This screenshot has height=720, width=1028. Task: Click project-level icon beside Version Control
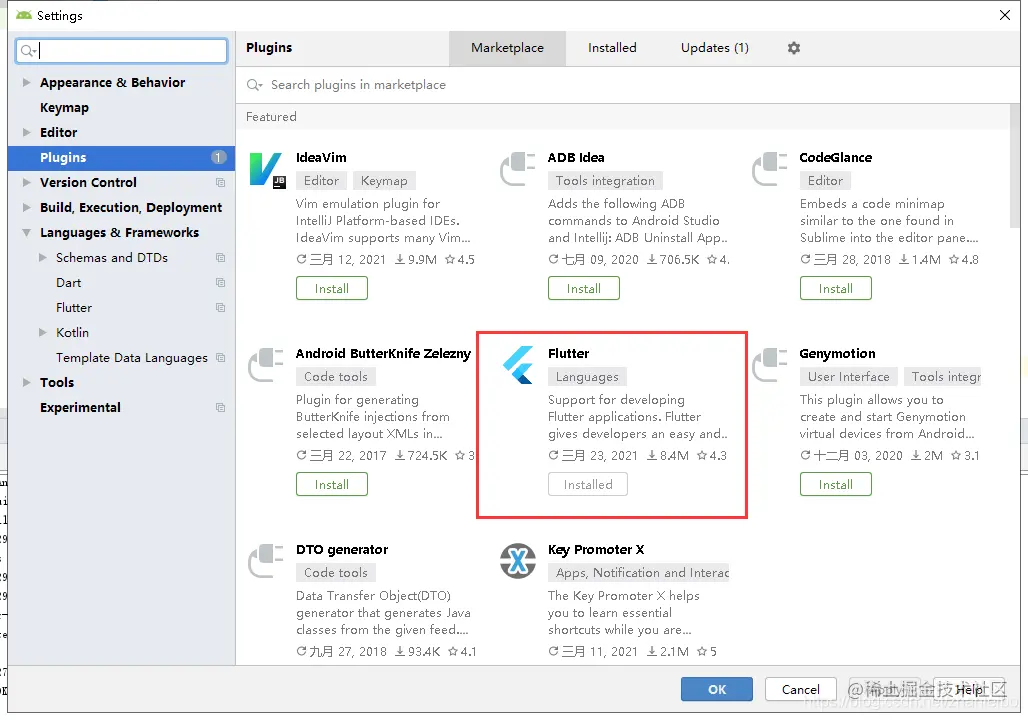(x=220, y=182)
